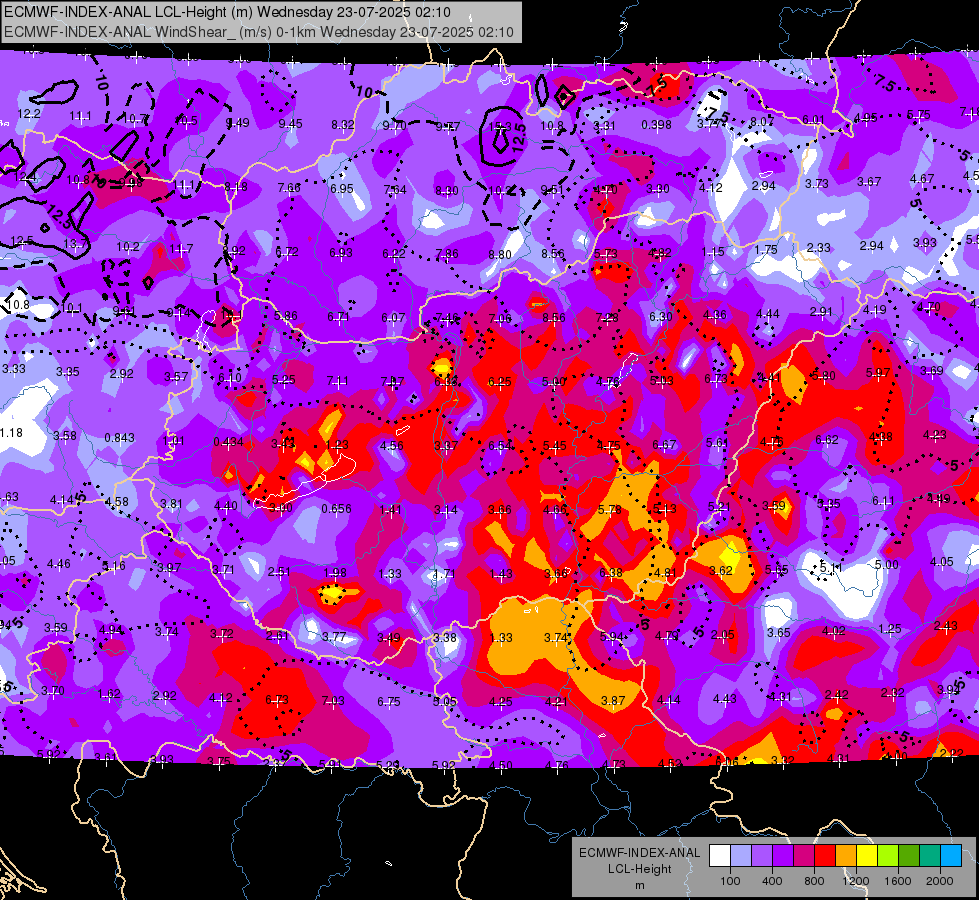The image size is (979, 900).
Task: Click the wind shear value 11.7
Action: tap(181, 249)
